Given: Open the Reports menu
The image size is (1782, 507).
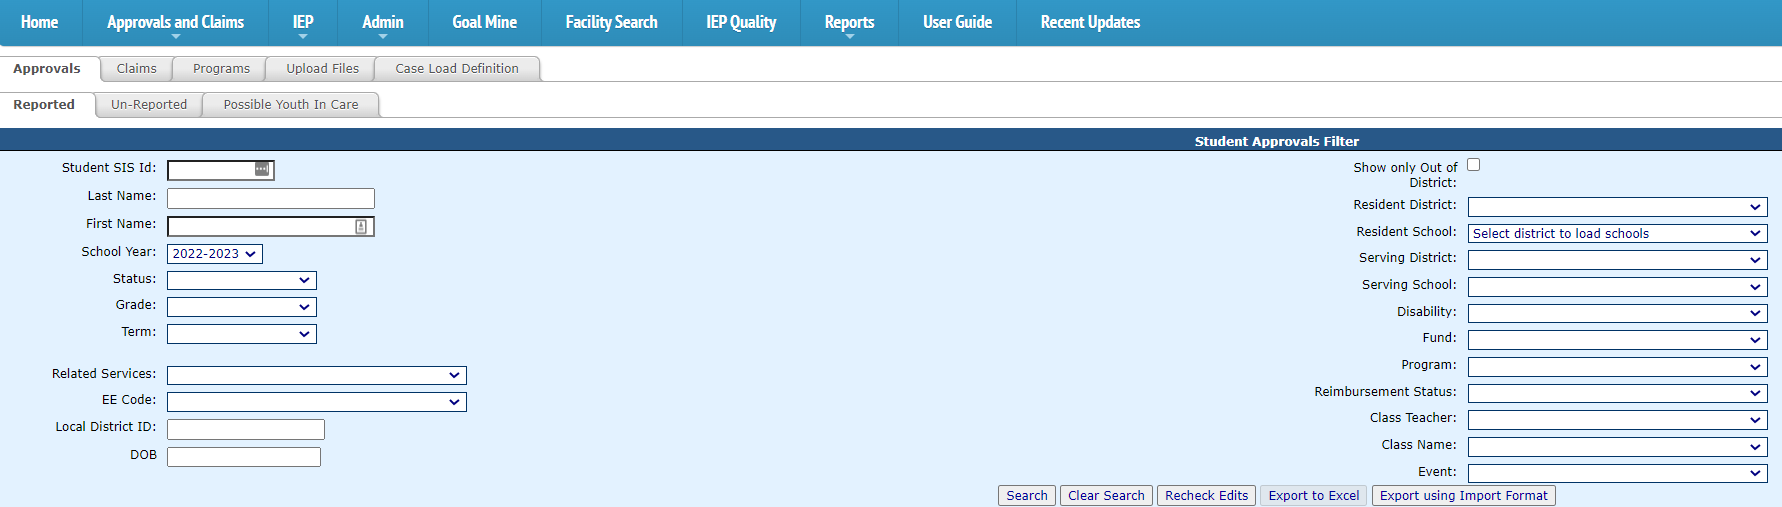Looking at the screenshot, I should [x=849, y=22].
